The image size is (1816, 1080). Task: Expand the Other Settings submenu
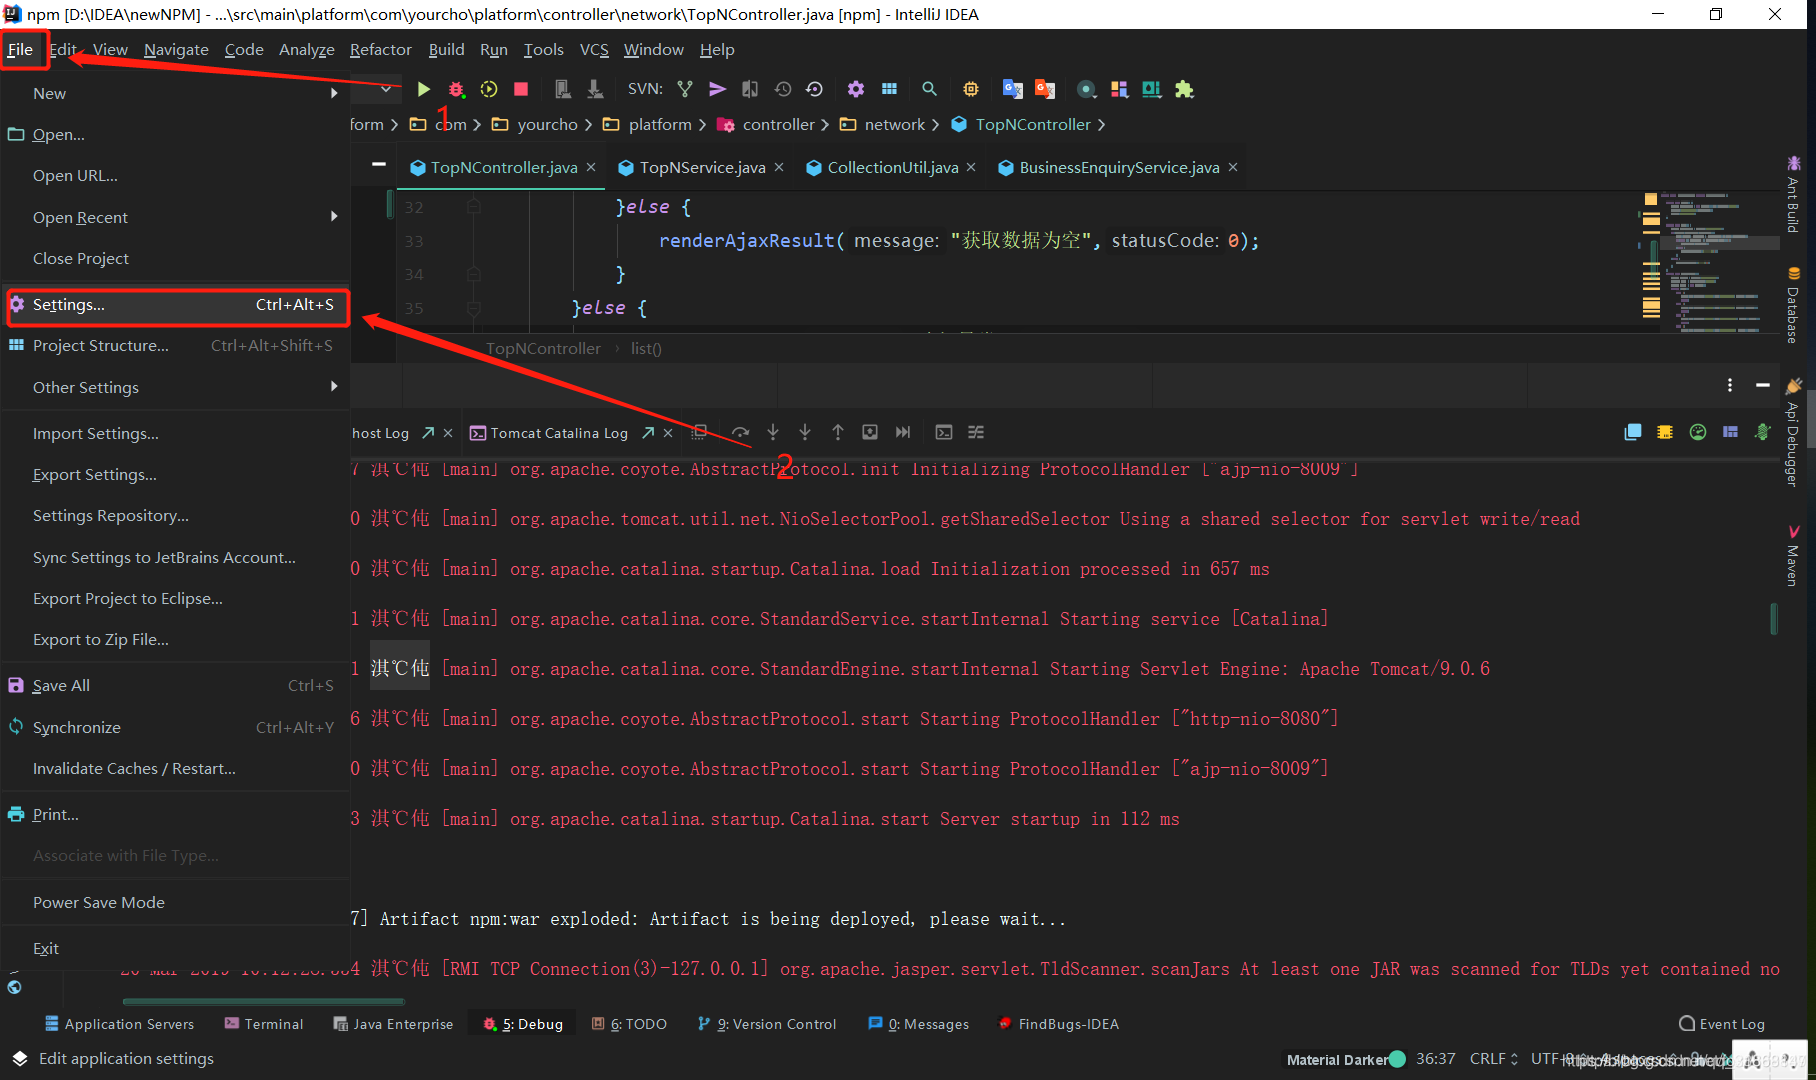click(175, 387)
